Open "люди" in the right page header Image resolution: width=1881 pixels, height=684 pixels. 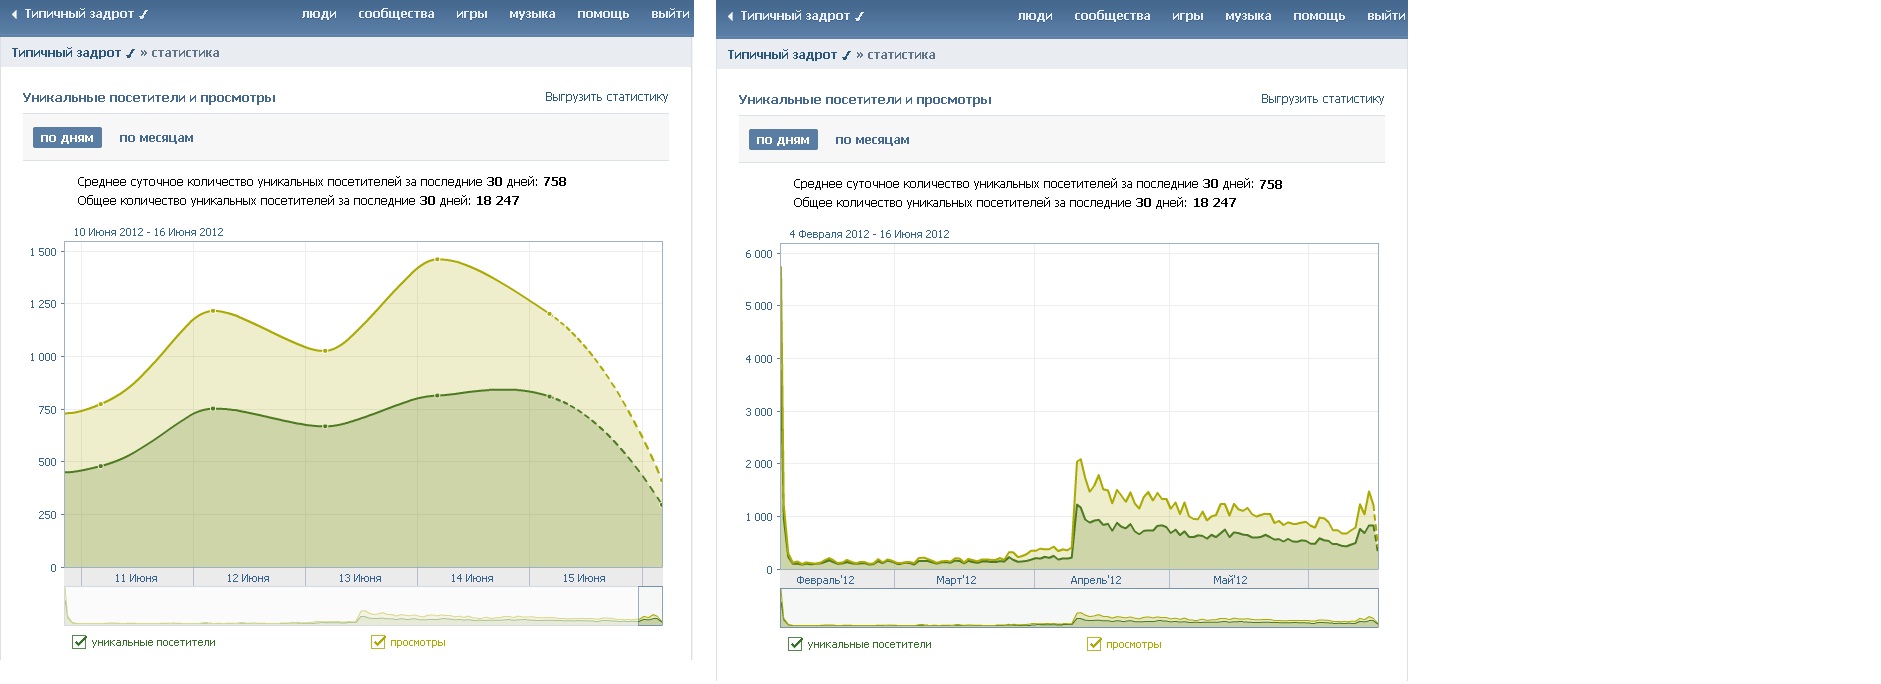point(1035,16)
